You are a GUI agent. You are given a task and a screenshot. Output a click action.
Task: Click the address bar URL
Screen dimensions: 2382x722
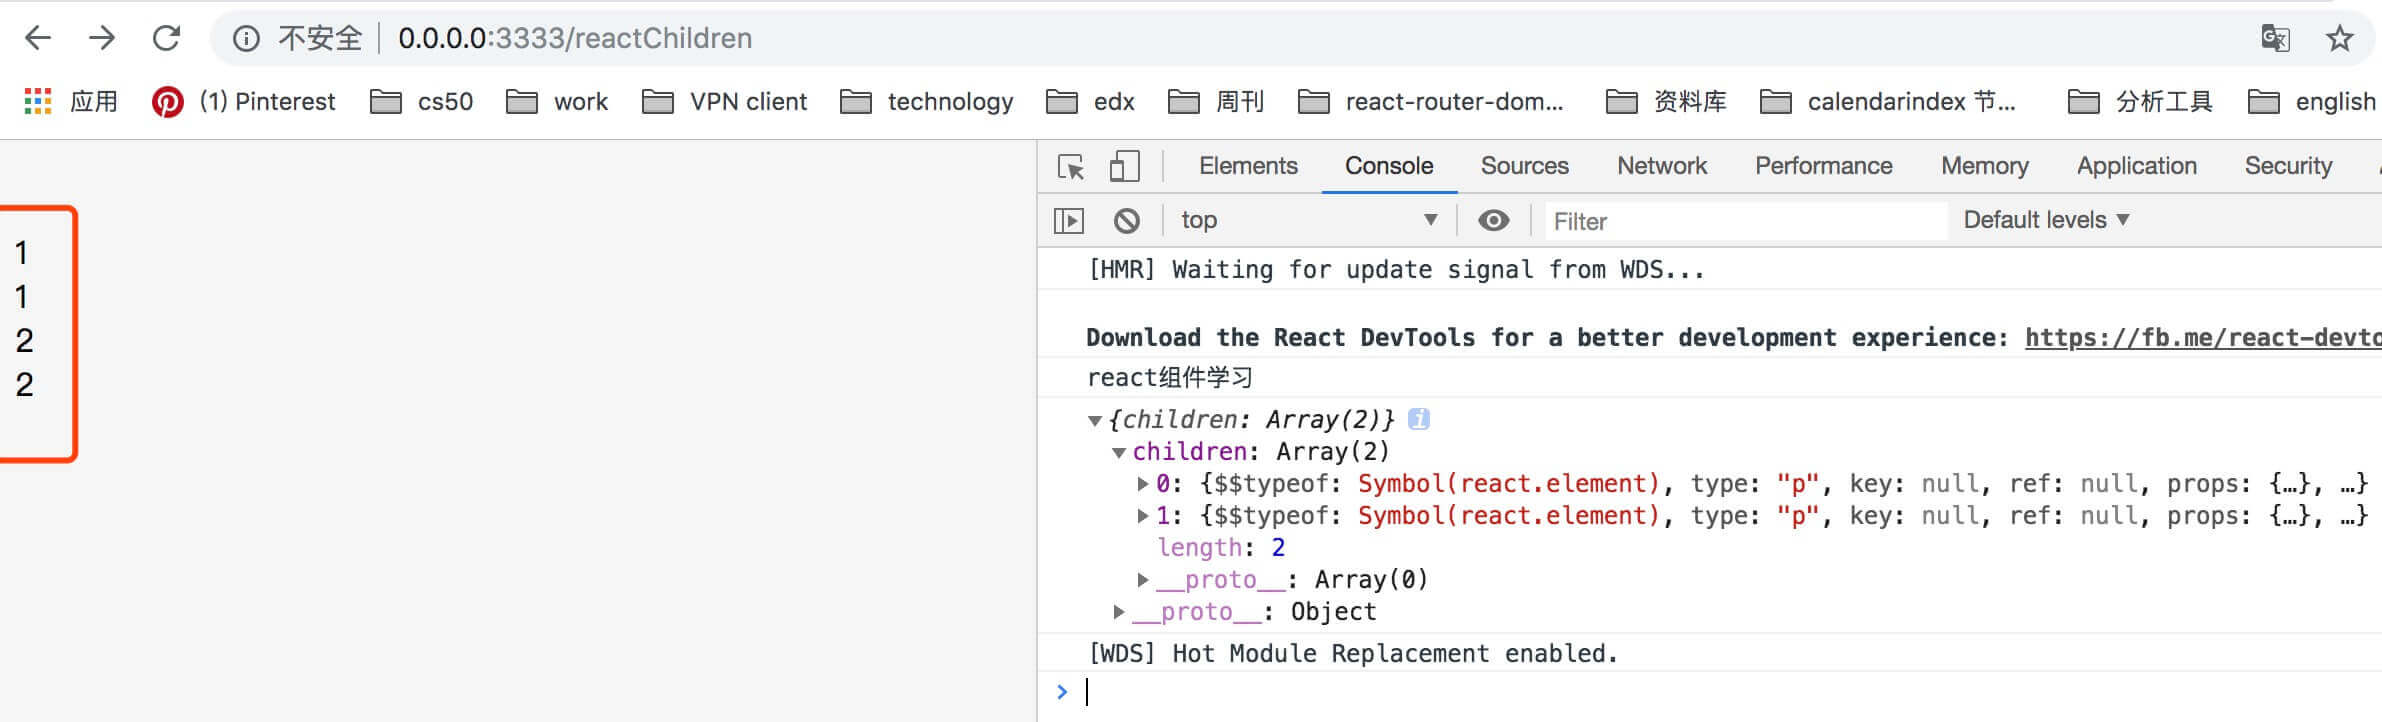coord(575,38)
